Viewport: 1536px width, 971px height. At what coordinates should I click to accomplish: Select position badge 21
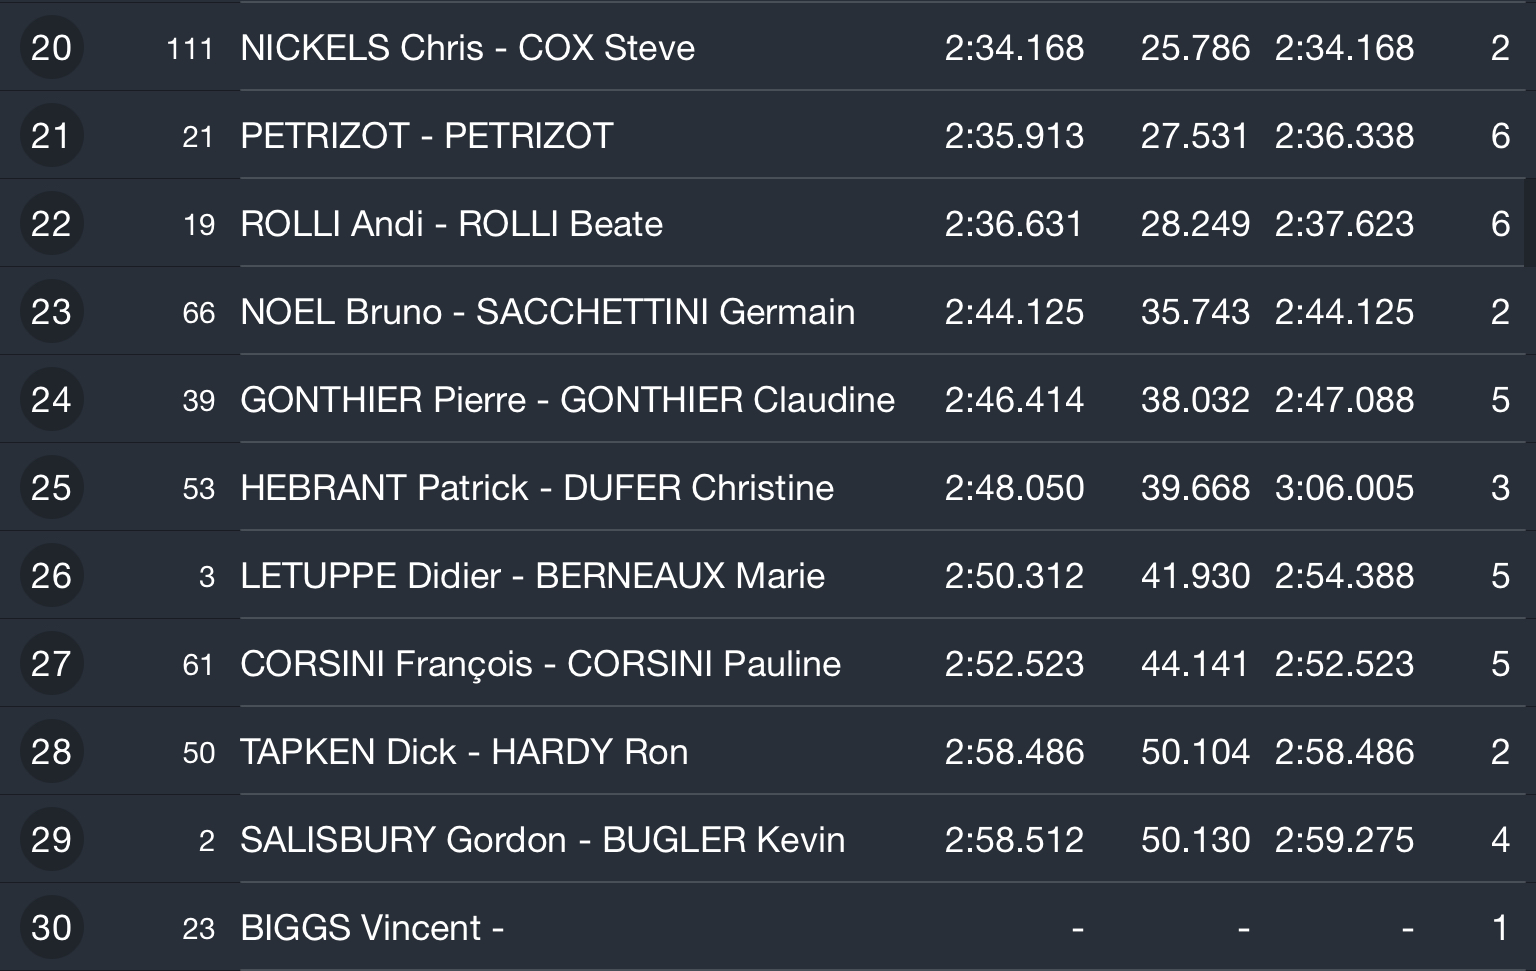click(51, 135)
